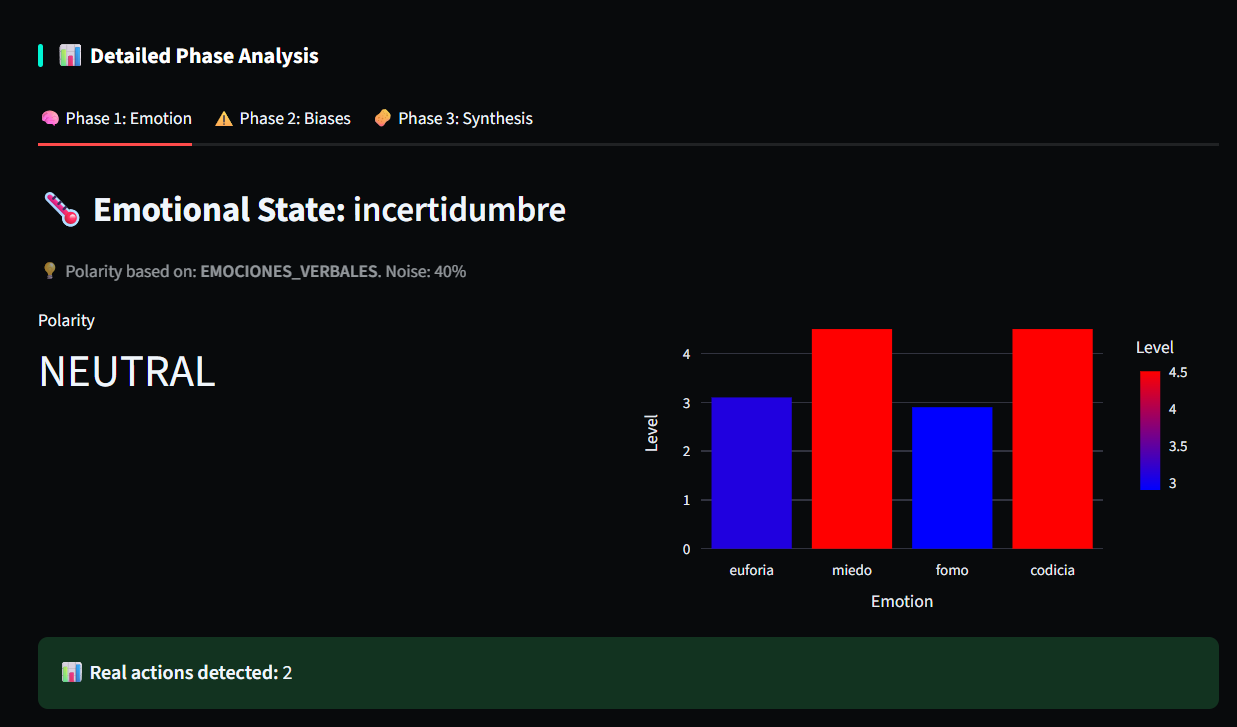The width and height of the screenshot is (1237, 727).
Task: Click the orange icon in the Phase 3 tab
Action: coord(382,119)
